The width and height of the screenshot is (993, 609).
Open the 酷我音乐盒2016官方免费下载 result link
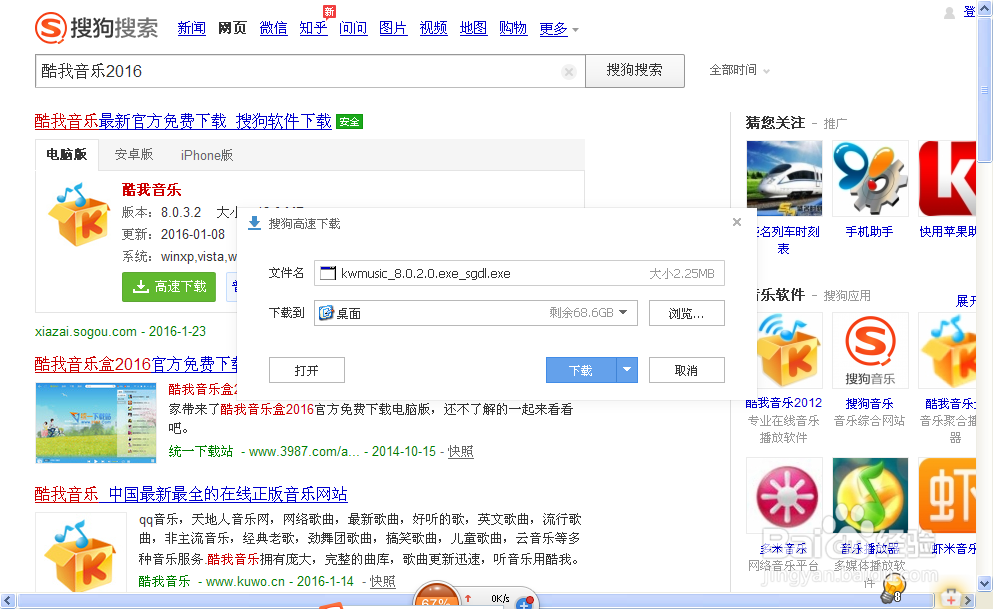136,364
